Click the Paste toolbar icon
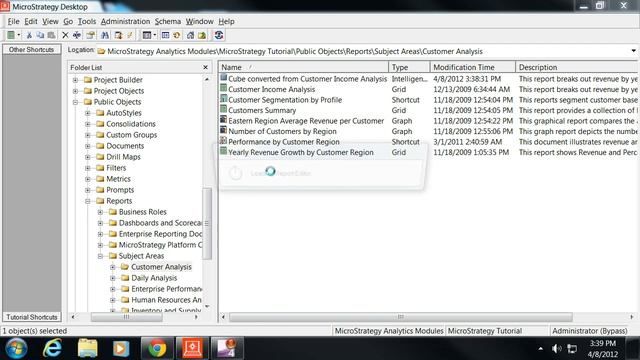The width and height of the screenshot is (640, 360). tap(51, 35)
